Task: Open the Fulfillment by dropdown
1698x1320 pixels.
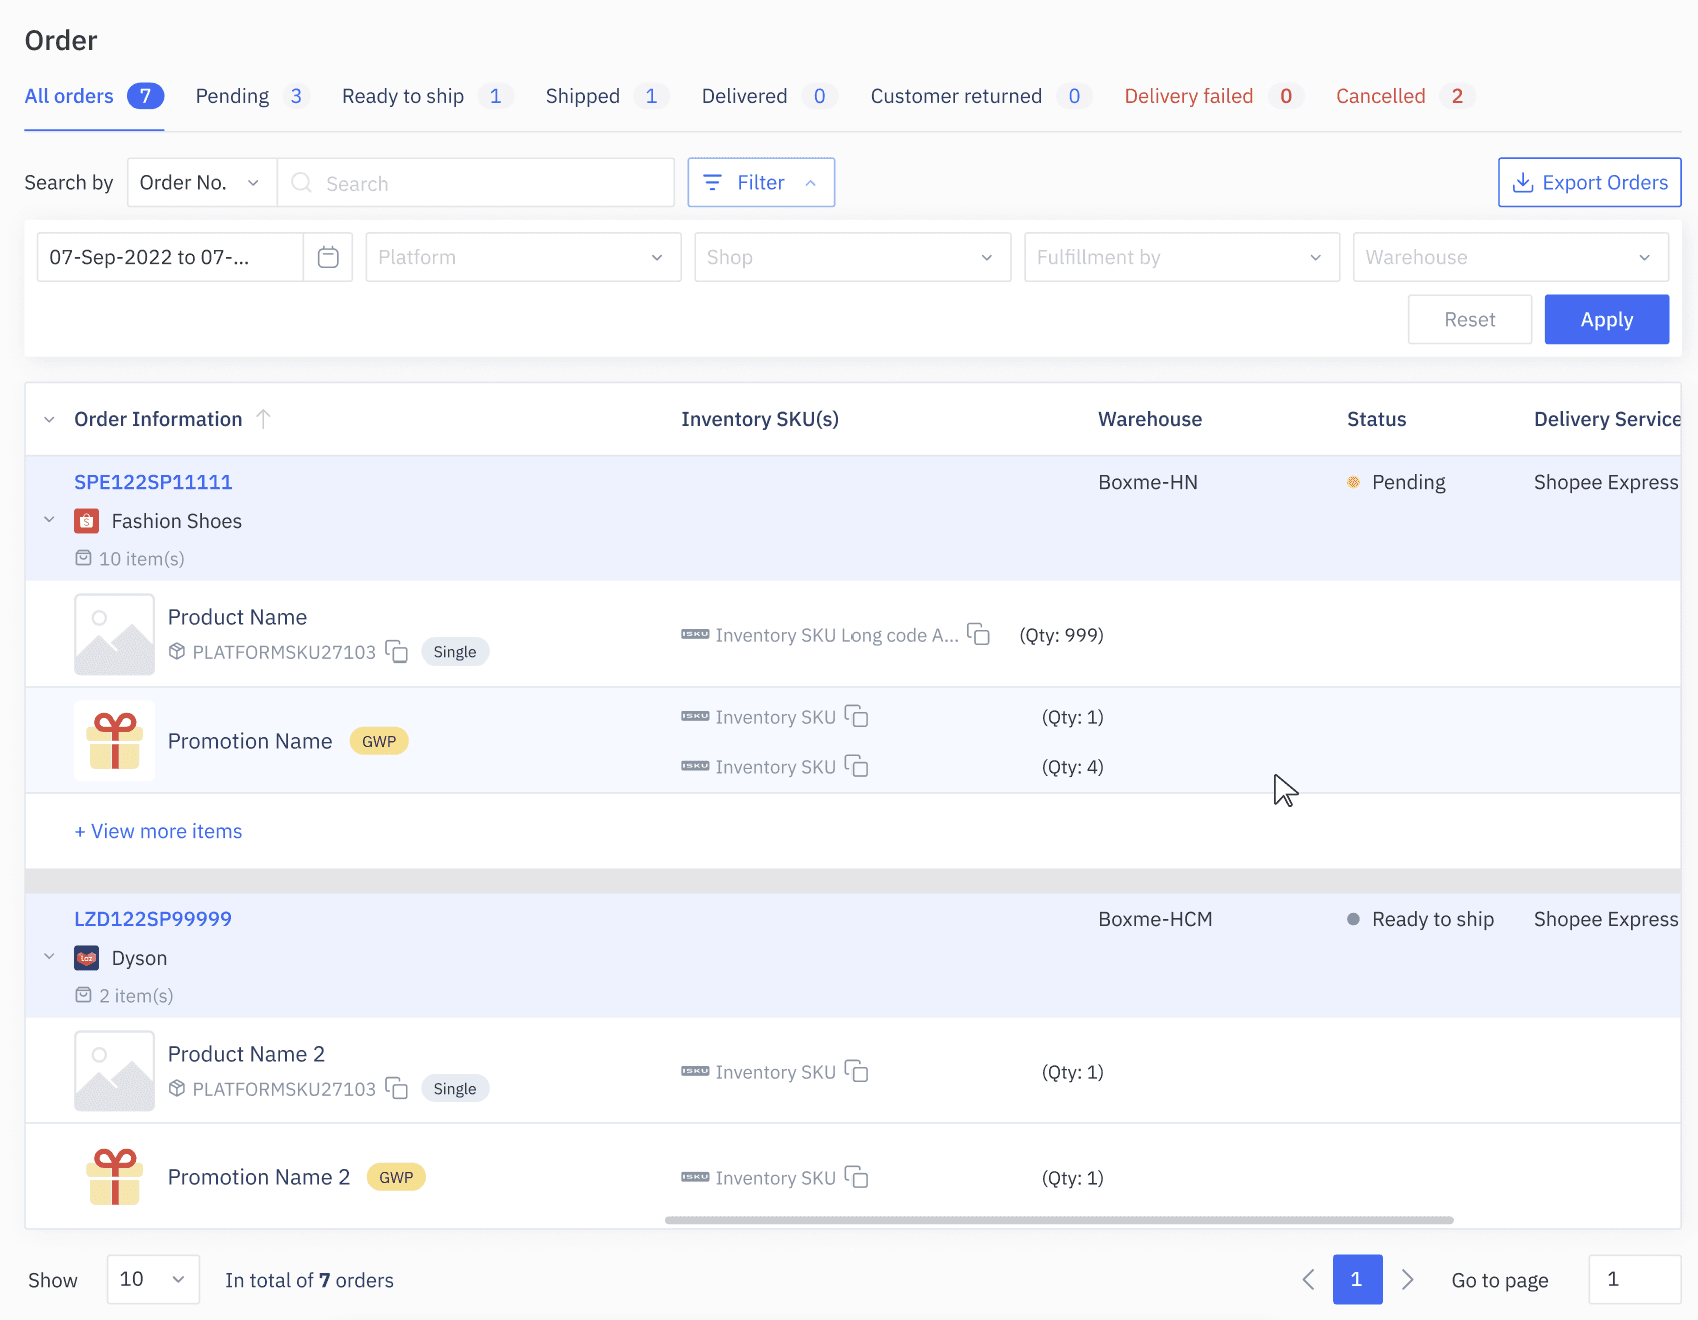Action: pos(1182,257)
